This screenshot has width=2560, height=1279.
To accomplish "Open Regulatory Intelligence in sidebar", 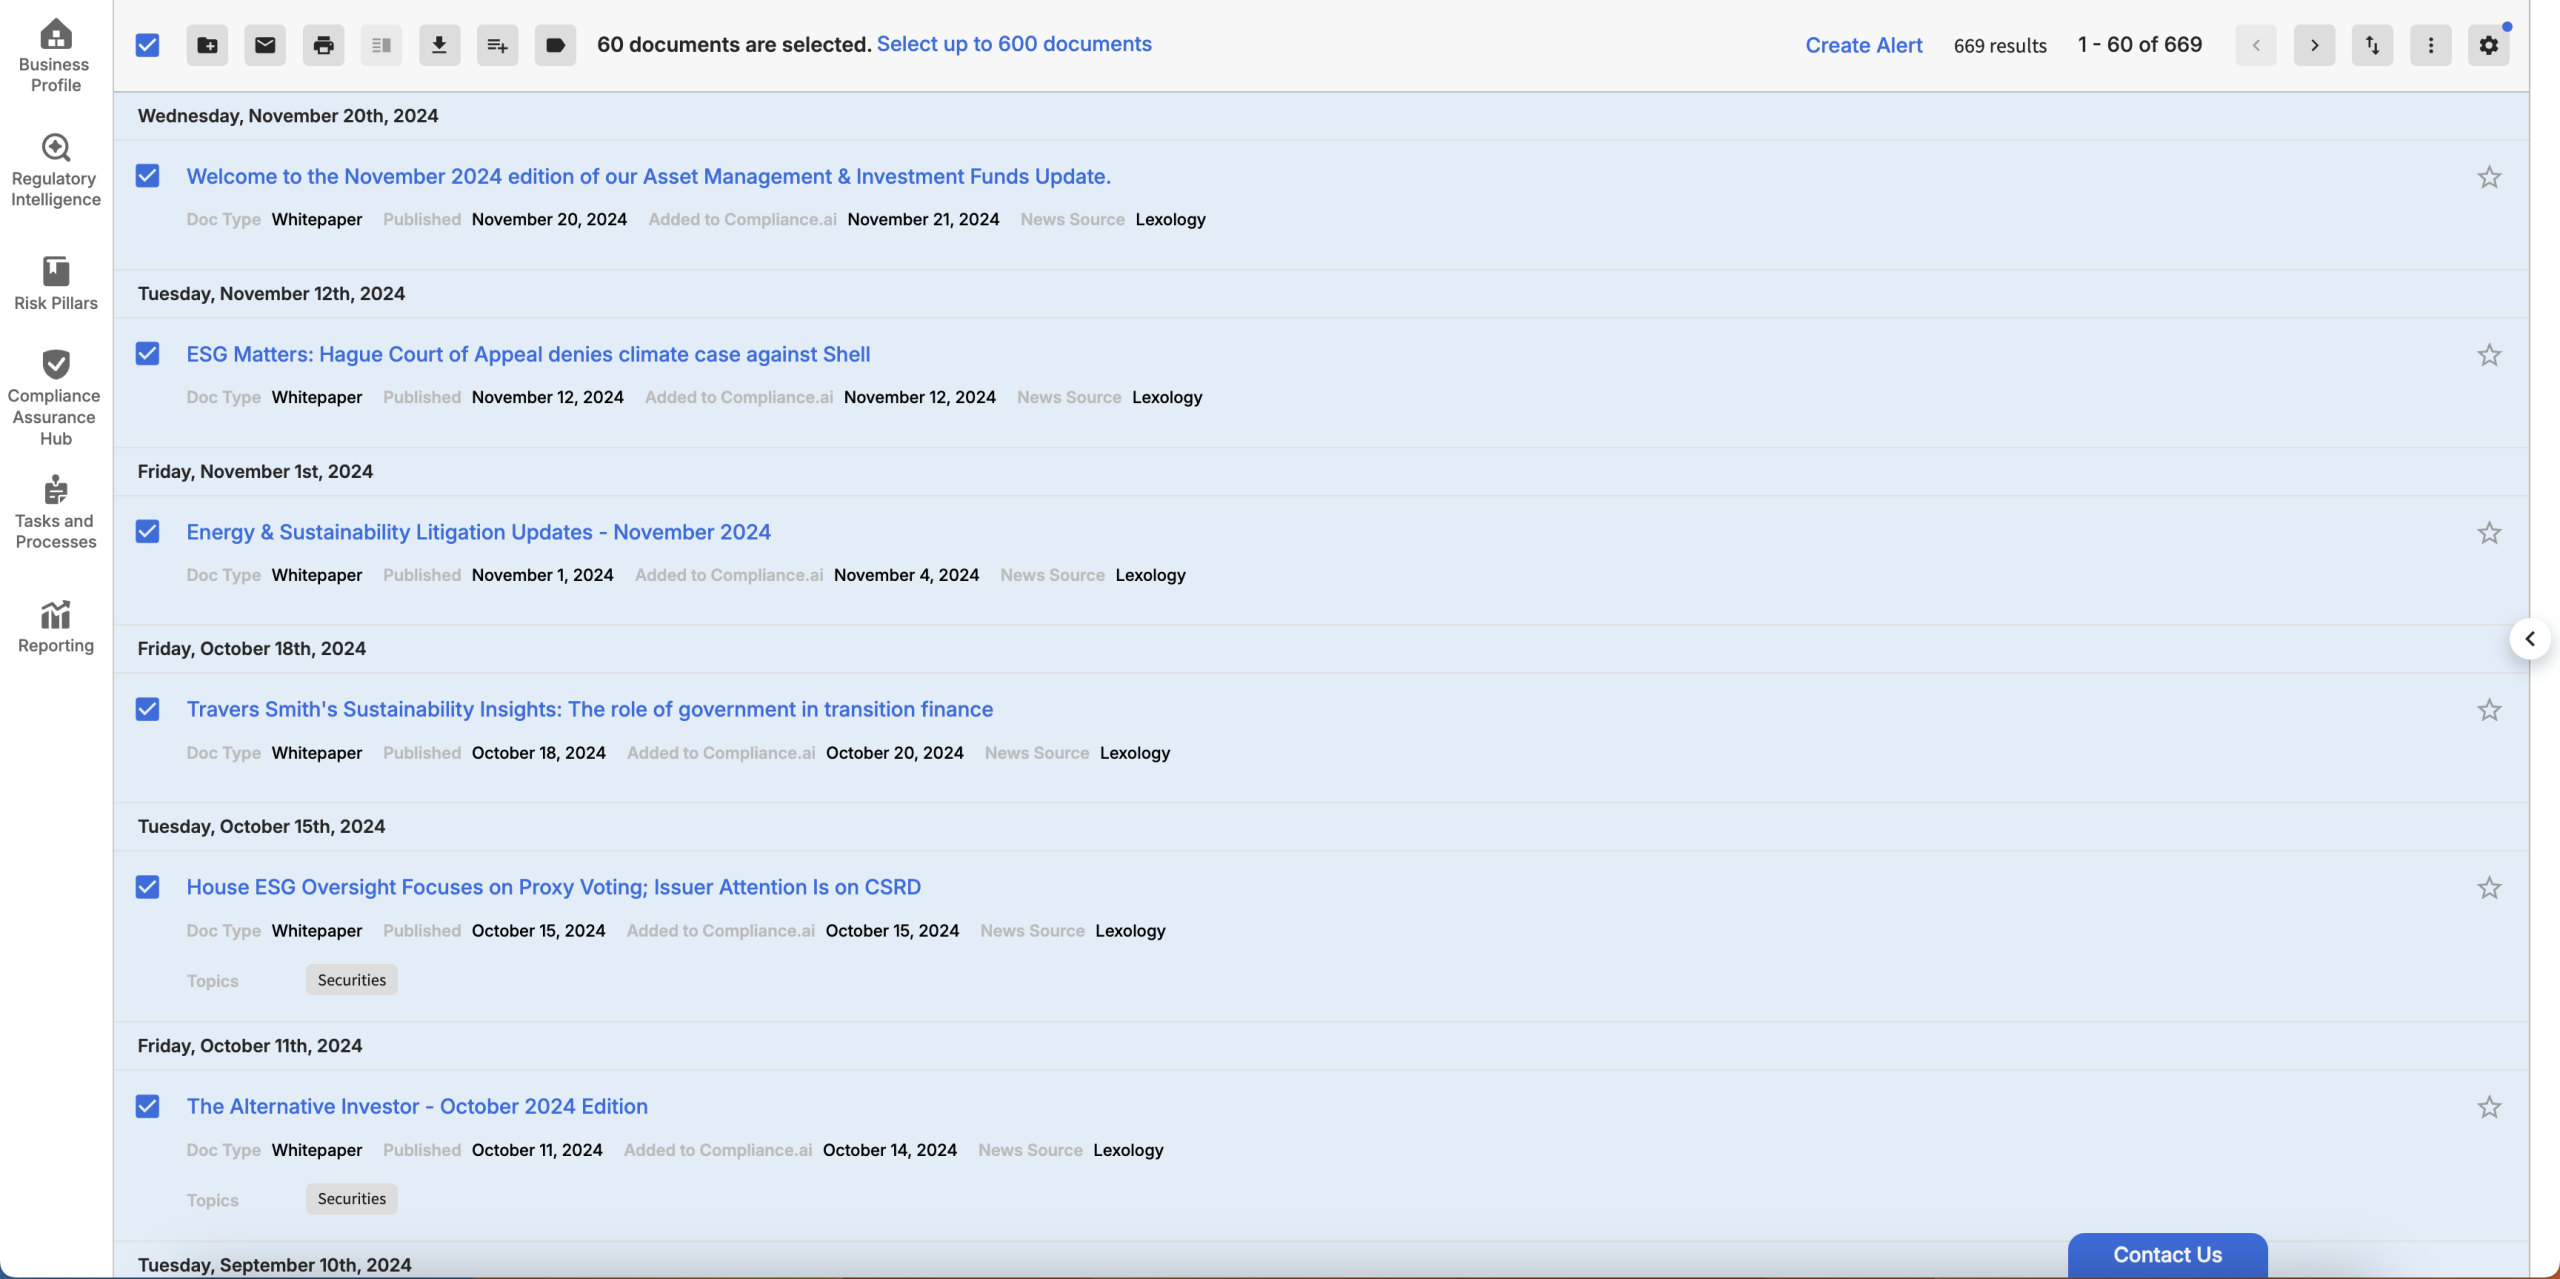I will pyautogui.click(x=56, y=170).
